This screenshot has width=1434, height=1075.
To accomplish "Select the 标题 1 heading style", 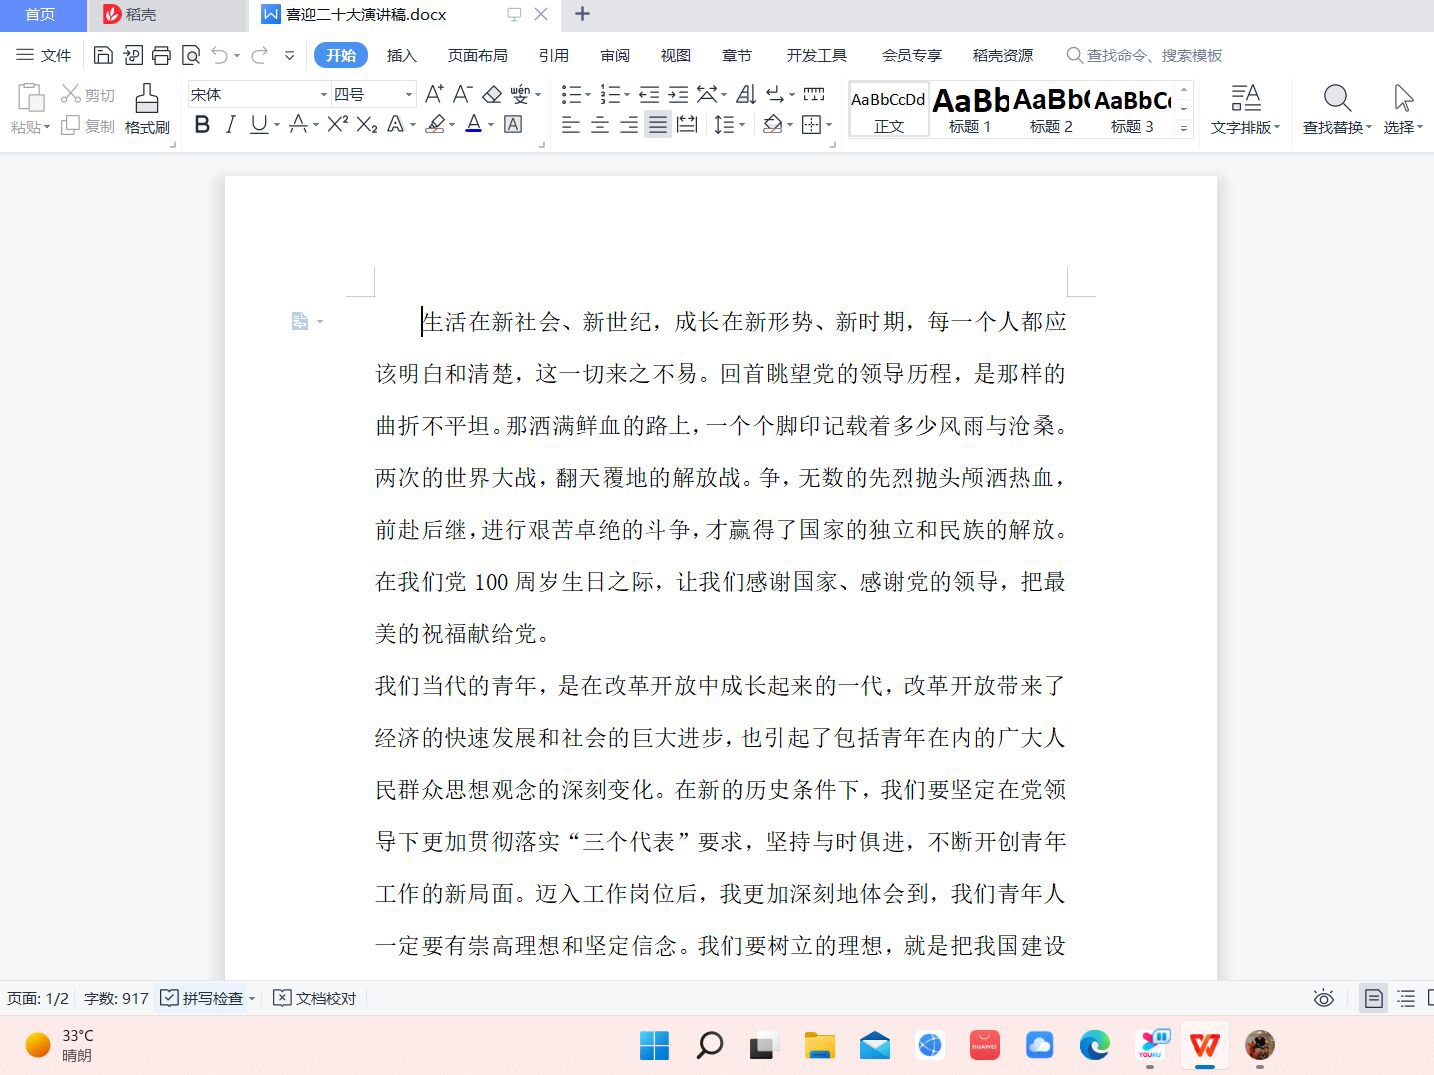I will click(970, 109).
